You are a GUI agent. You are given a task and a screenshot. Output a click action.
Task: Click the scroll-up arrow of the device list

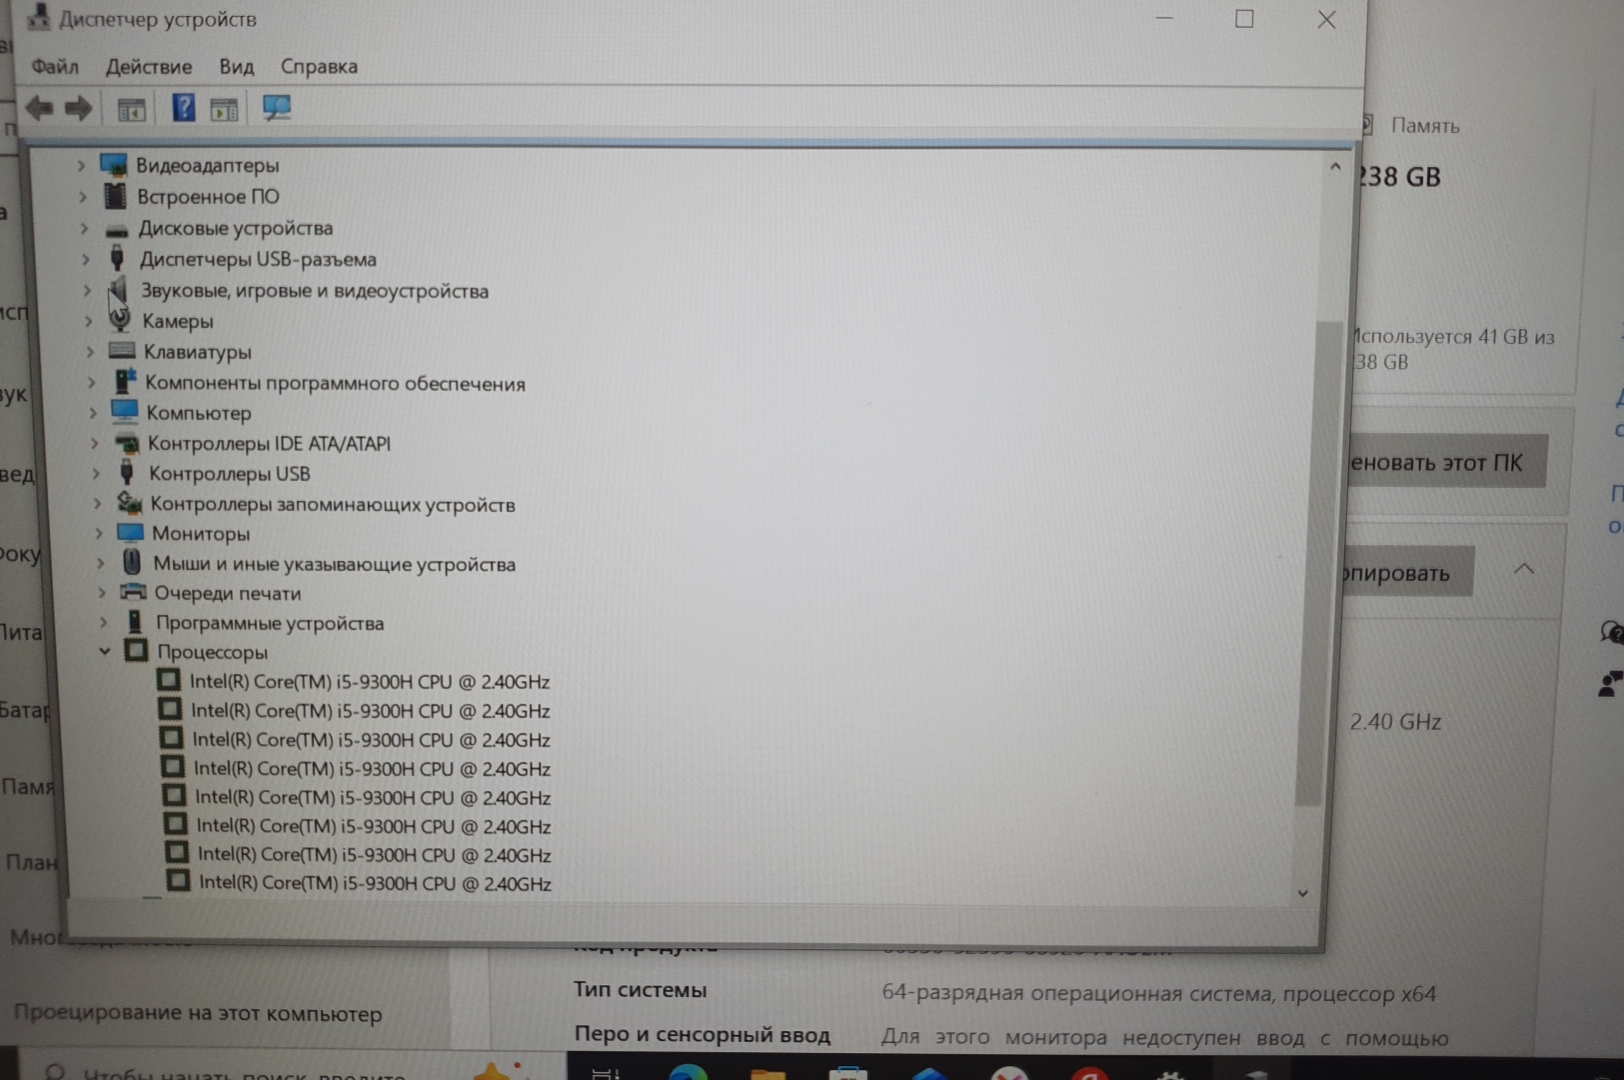[1335, 168]
